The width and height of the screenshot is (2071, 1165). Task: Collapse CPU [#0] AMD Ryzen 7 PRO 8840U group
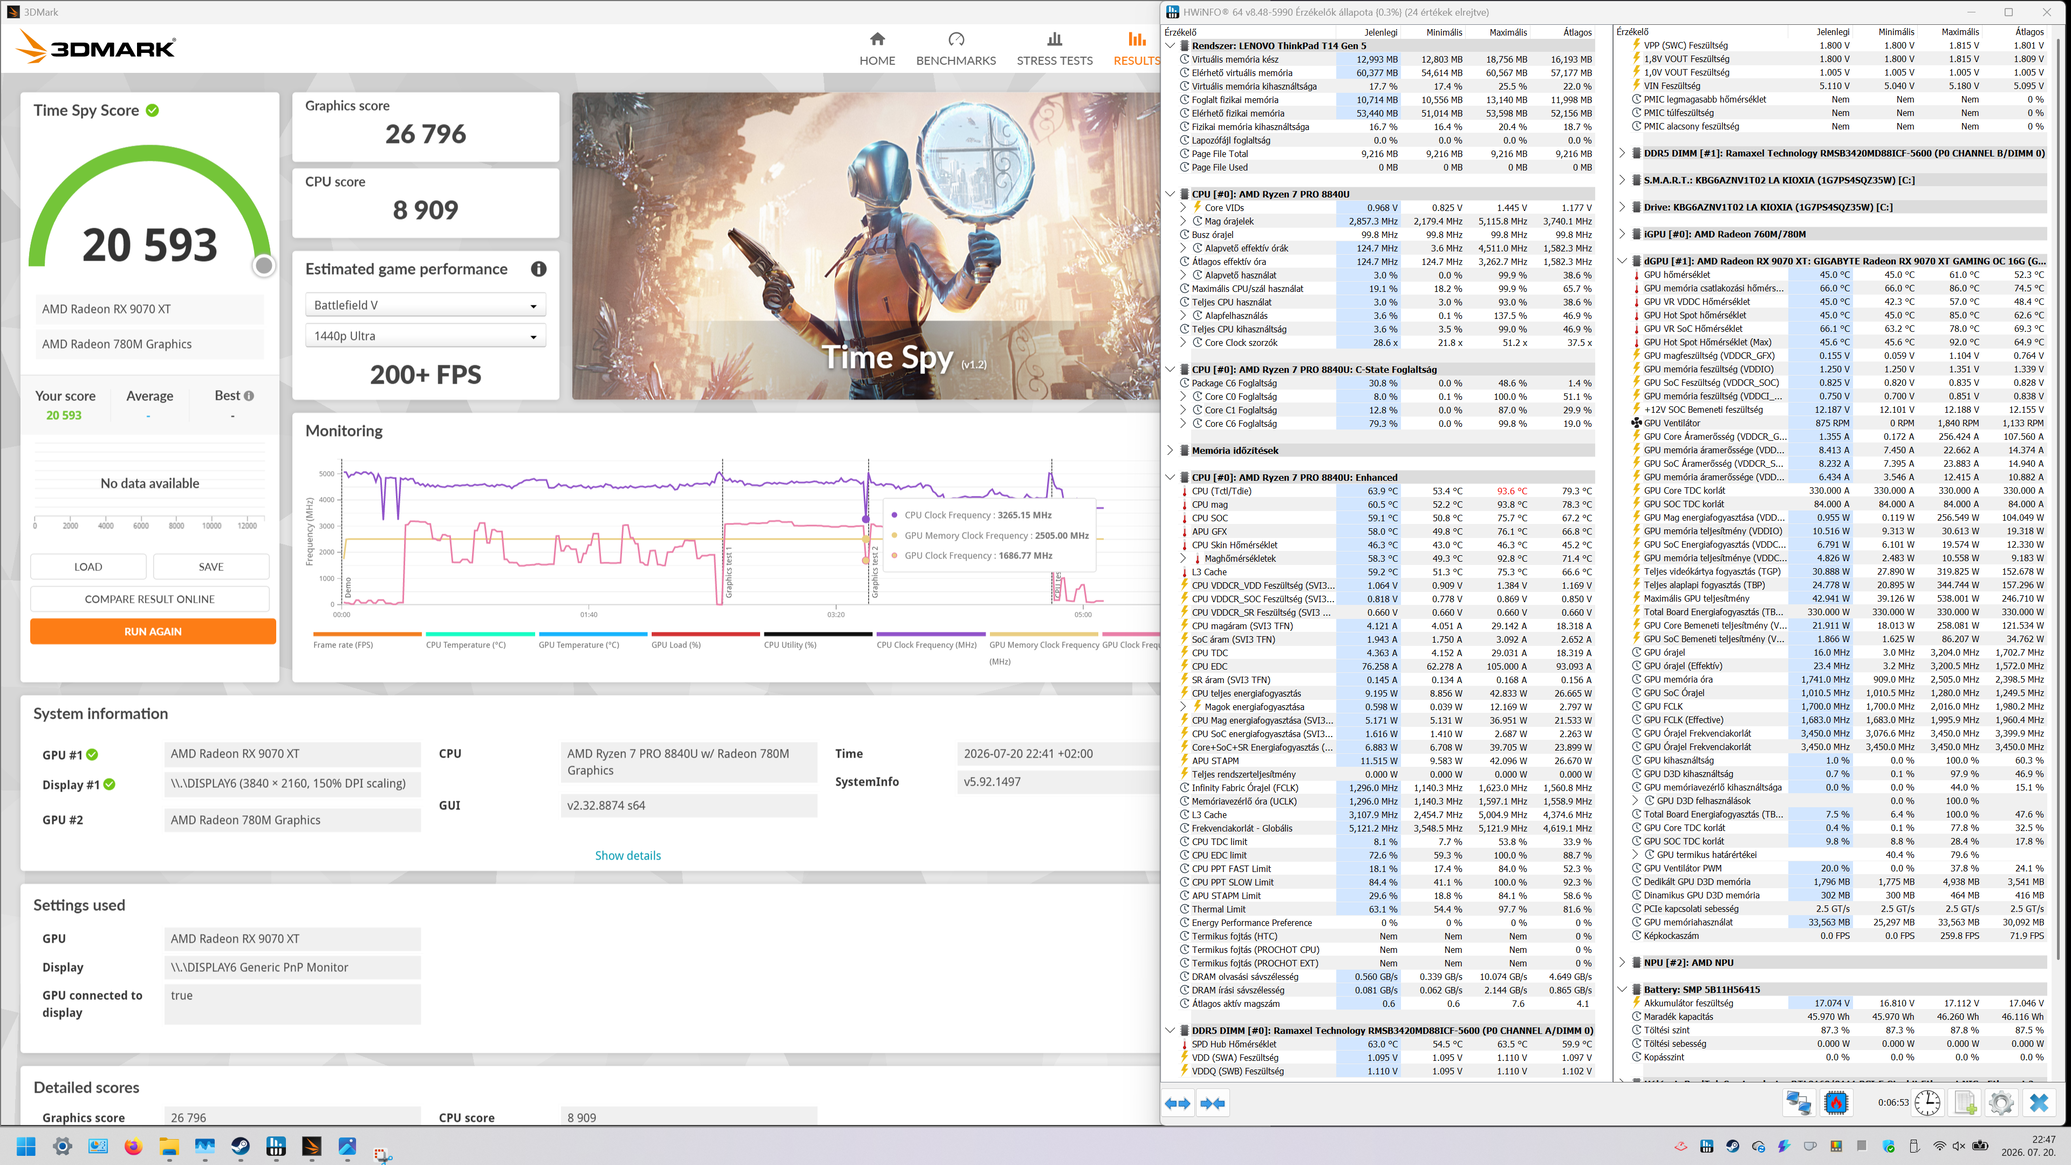(x=1170, y=194)
